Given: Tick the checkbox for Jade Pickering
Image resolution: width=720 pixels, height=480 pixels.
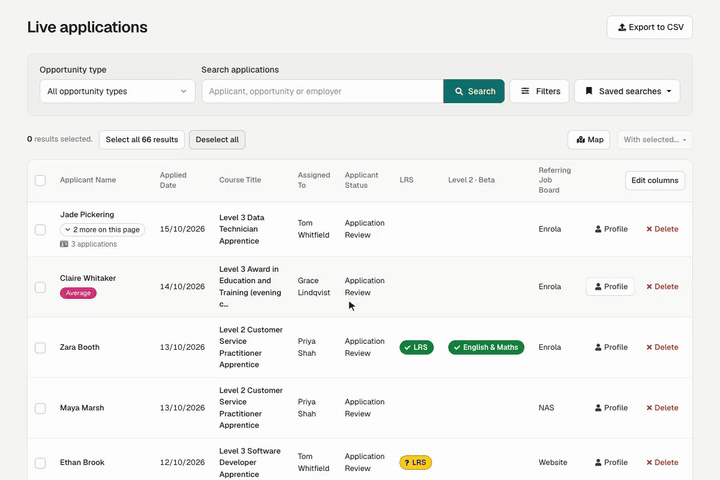Looking at the screenshot, I should (40, 229).
